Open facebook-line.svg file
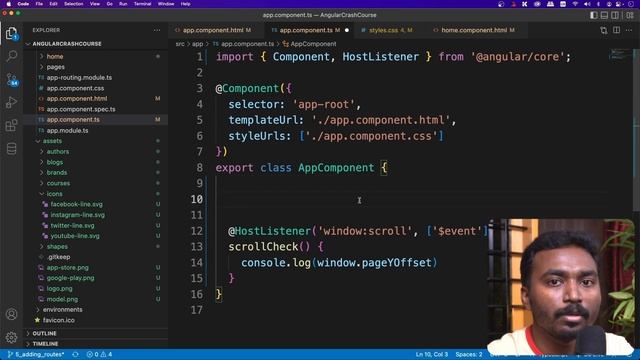Screen dimensions: 640x360 coord(76,204)
